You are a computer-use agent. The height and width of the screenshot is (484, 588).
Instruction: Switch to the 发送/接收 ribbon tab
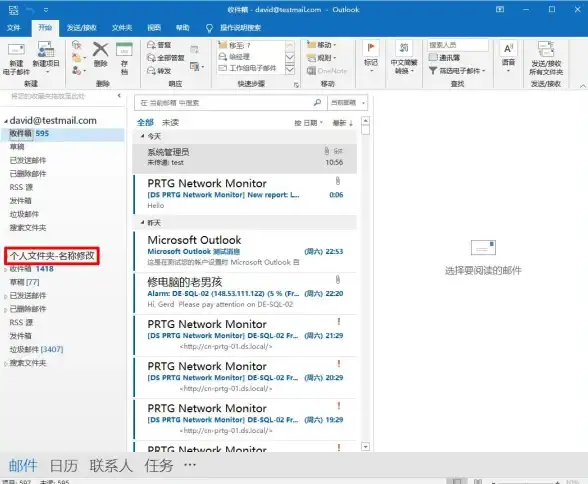coord(82,28)
